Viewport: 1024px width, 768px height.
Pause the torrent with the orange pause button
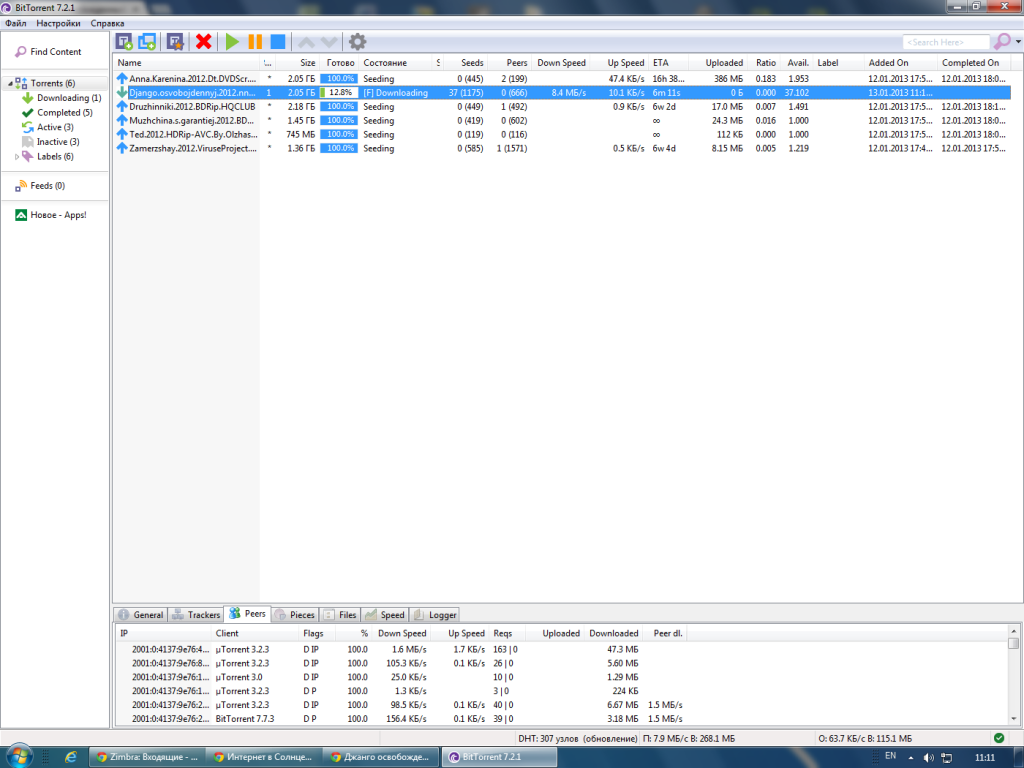pyautogui.click(x=255, y=42)
